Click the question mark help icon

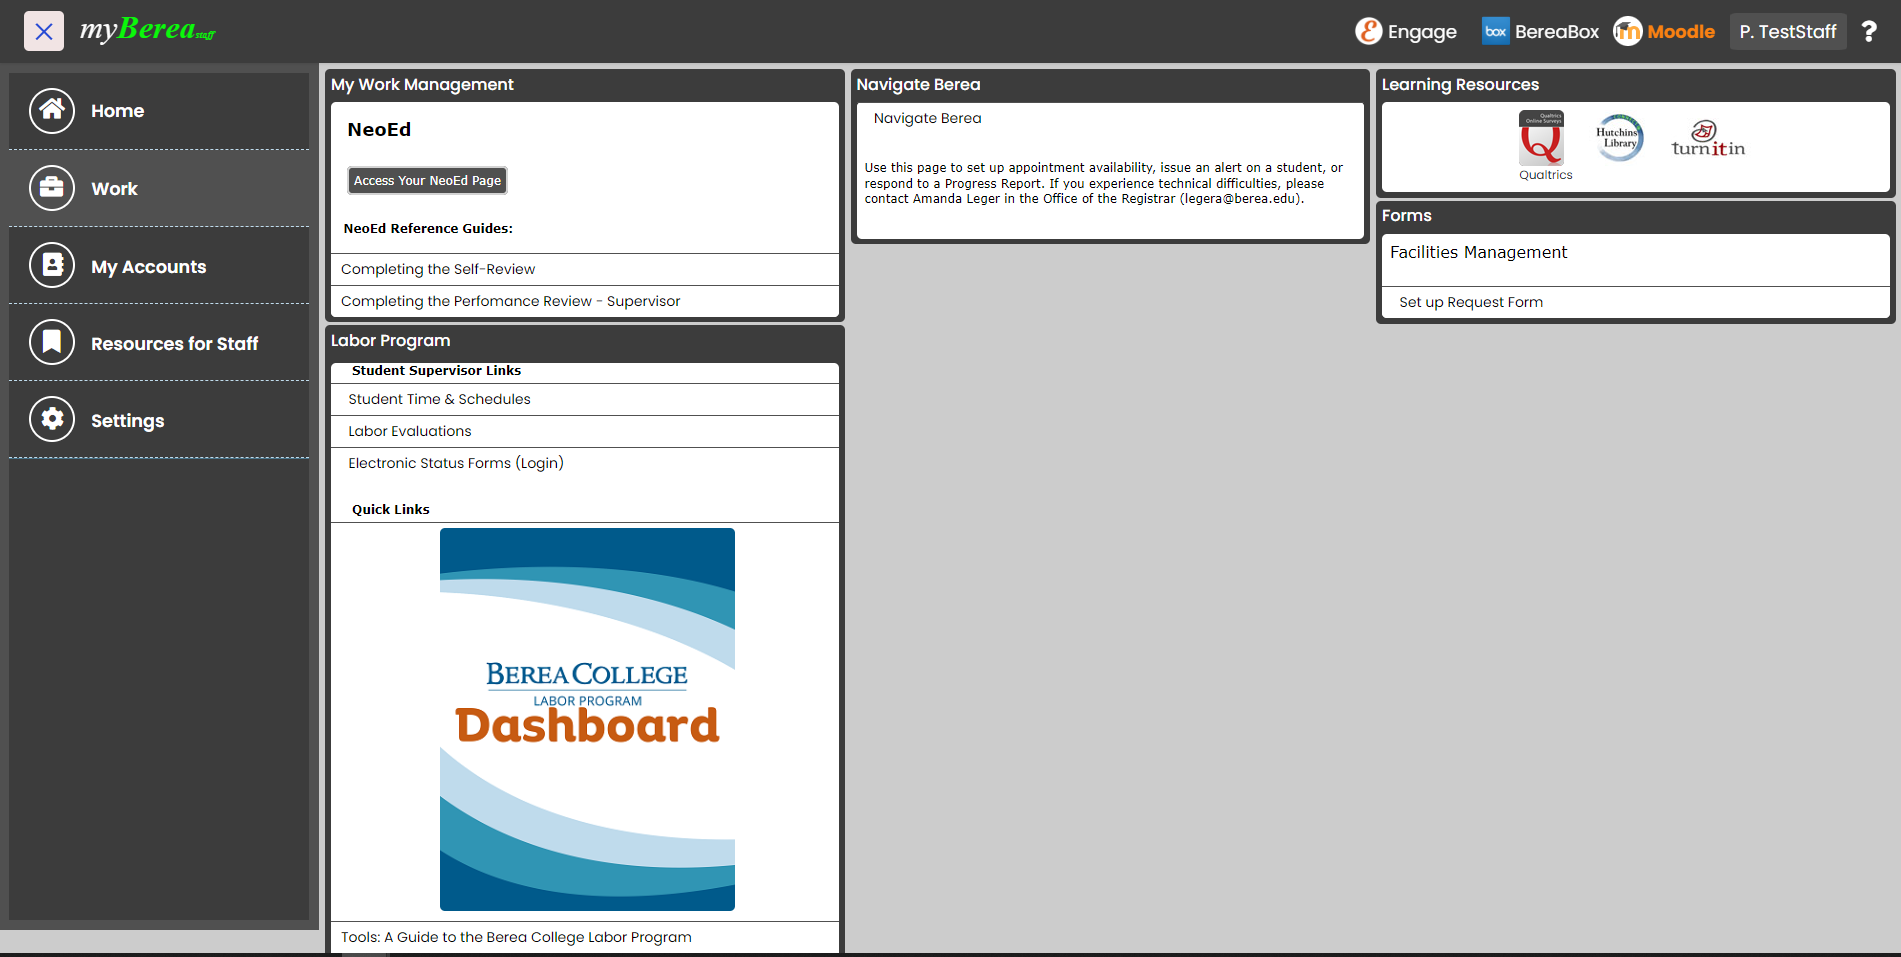(1868, 32)
